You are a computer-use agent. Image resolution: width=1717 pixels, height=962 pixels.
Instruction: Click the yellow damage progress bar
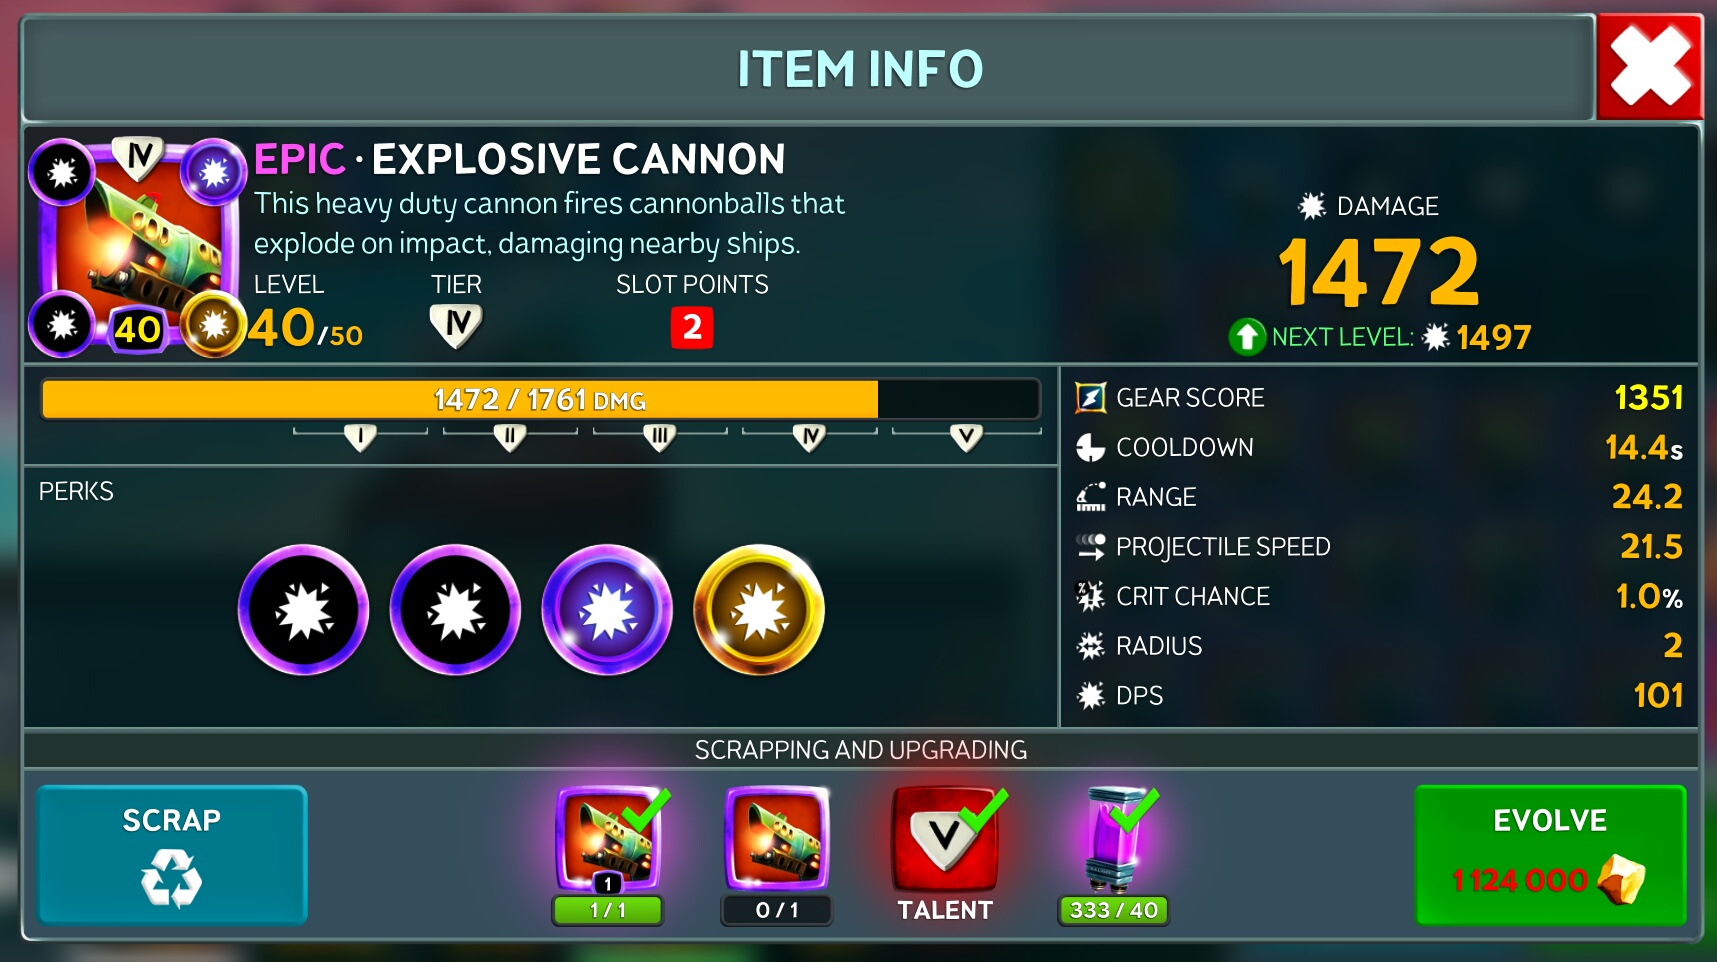pos(540,399)
